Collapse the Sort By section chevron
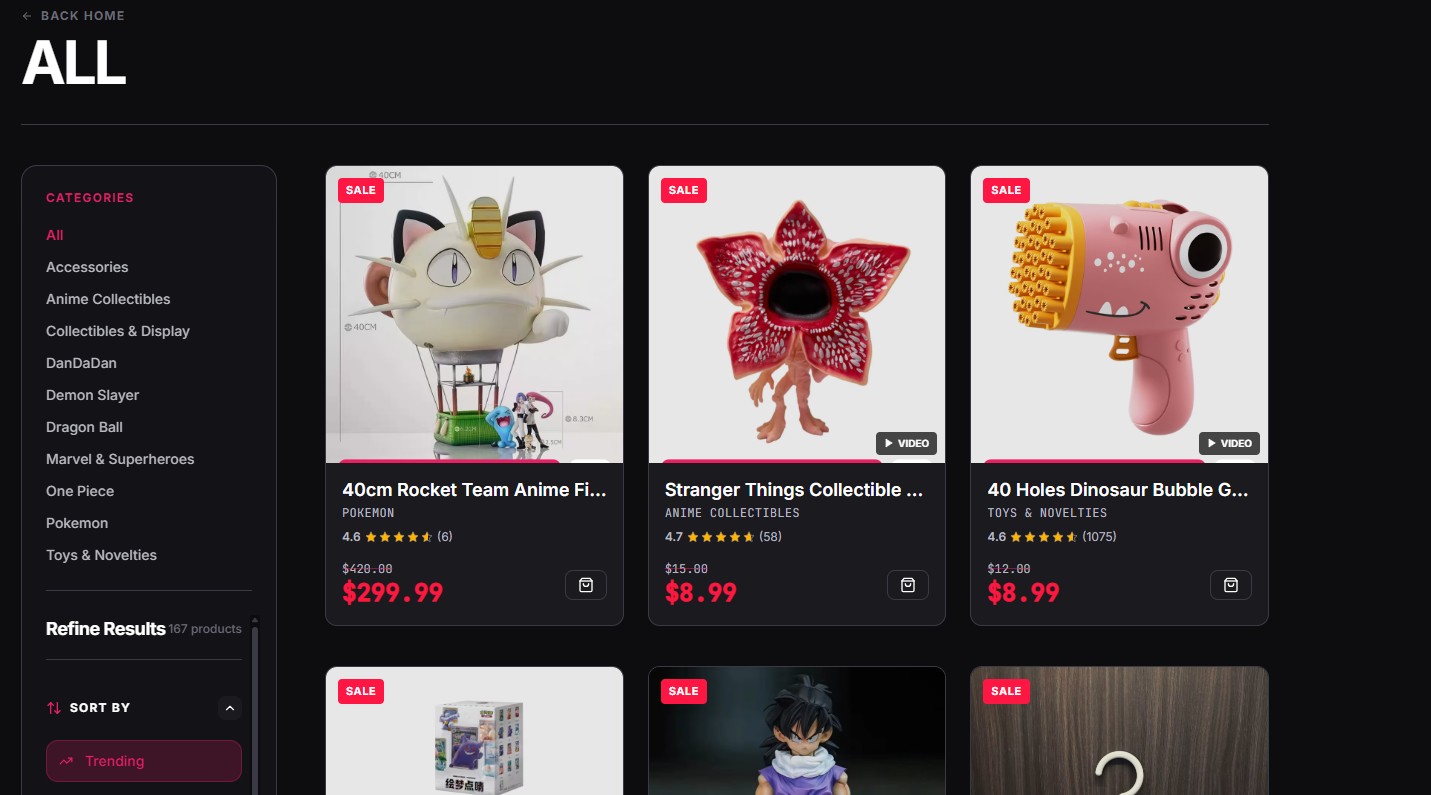This screenshot has width=1431, height=795. point(230,708)
